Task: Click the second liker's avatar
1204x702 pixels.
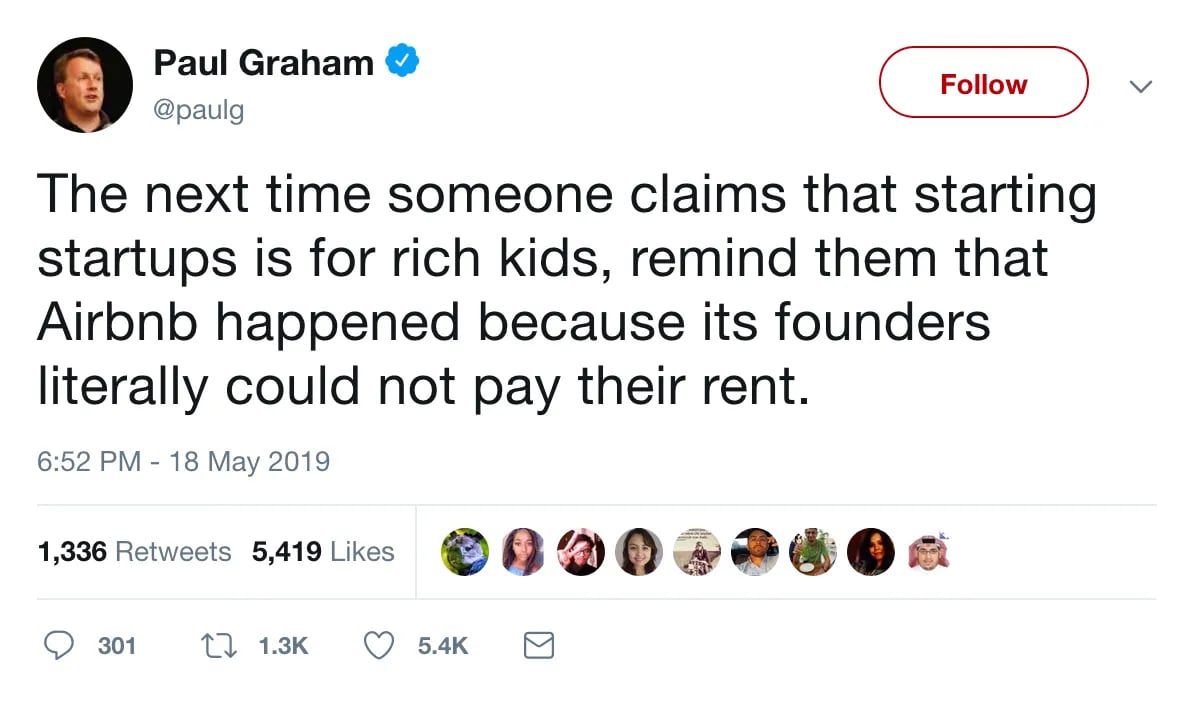Action: click(x=523, y=552)
